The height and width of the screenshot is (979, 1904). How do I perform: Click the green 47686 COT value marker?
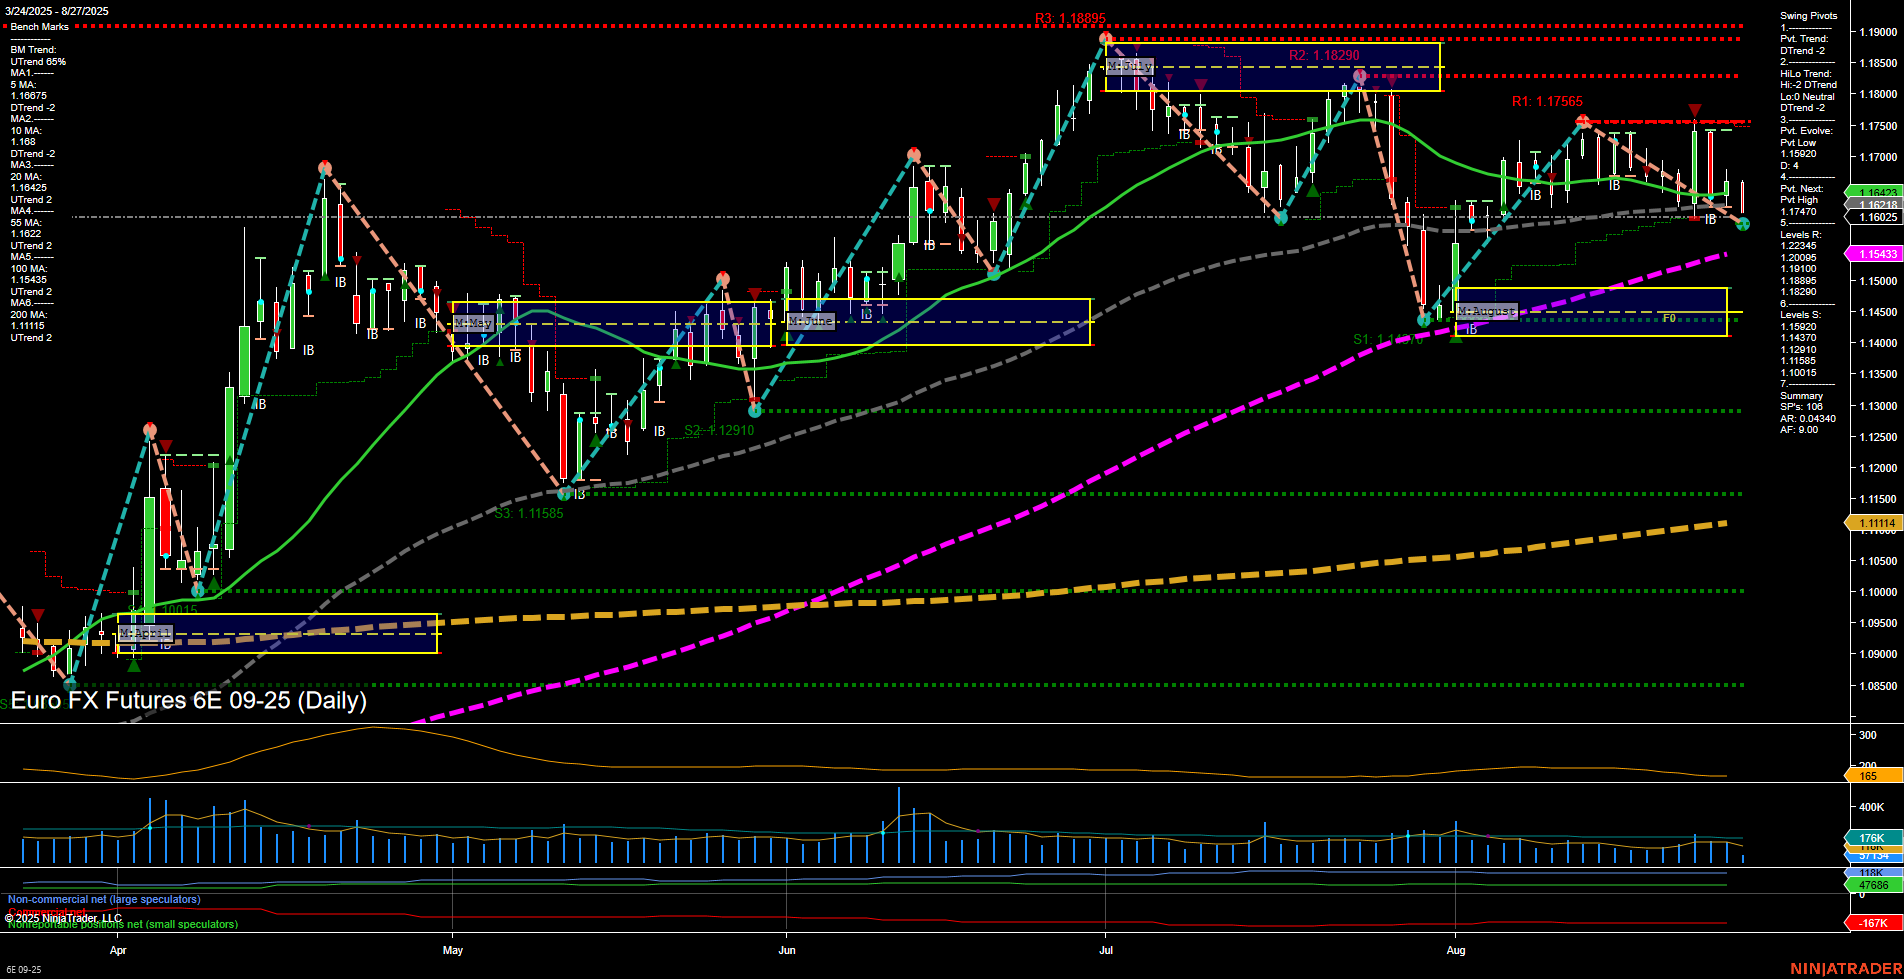1874,885
